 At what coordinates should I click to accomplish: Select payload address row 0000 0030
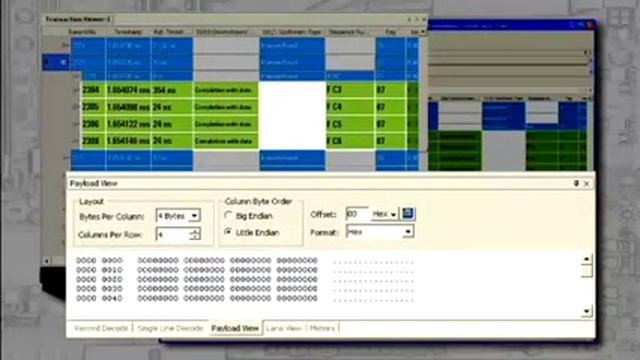pyautogui.click(x=99, y=289)
